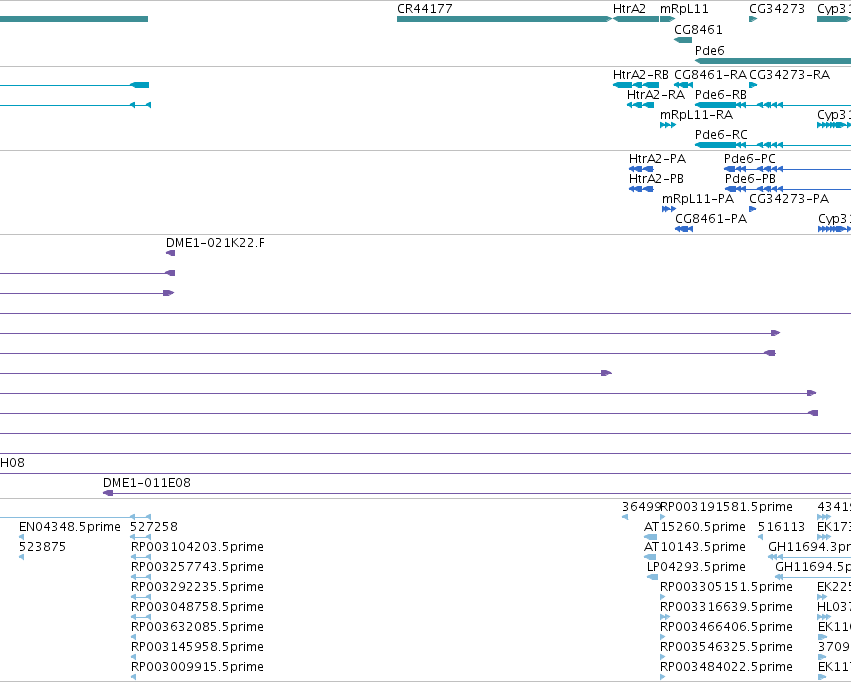This screenshot has height=682, width=851.
Task: Click EST label LP04293.5prime
Action: click(696, 567)
